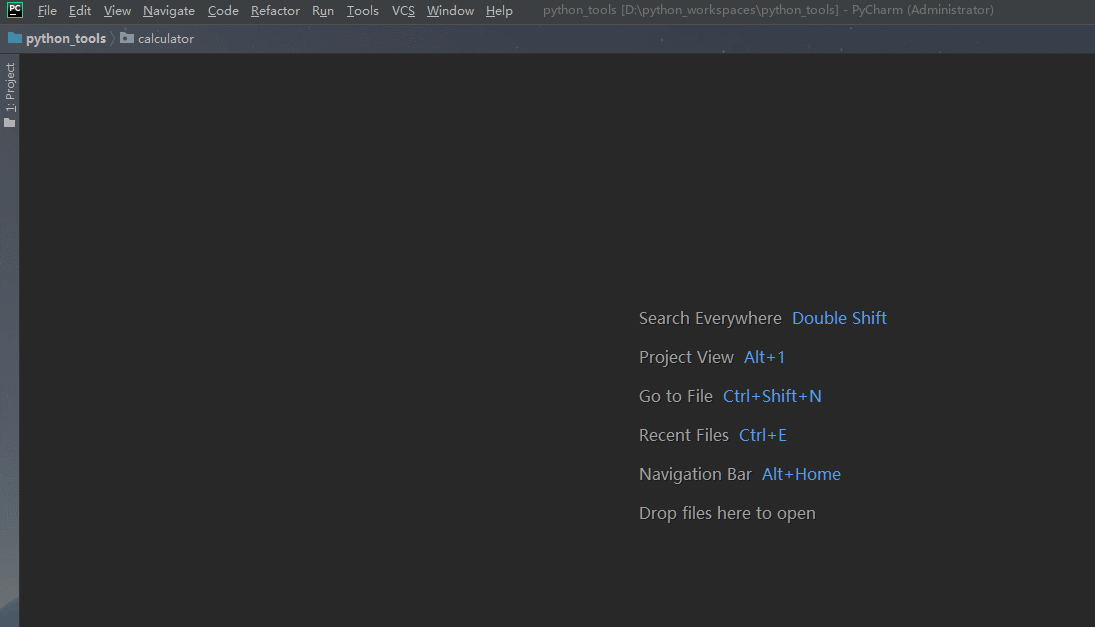Image resolution: width=1095 pixels, height=627 pixels.
Task: Select calculator folder in the navigation bar
Action: click(x=166, y=38)
